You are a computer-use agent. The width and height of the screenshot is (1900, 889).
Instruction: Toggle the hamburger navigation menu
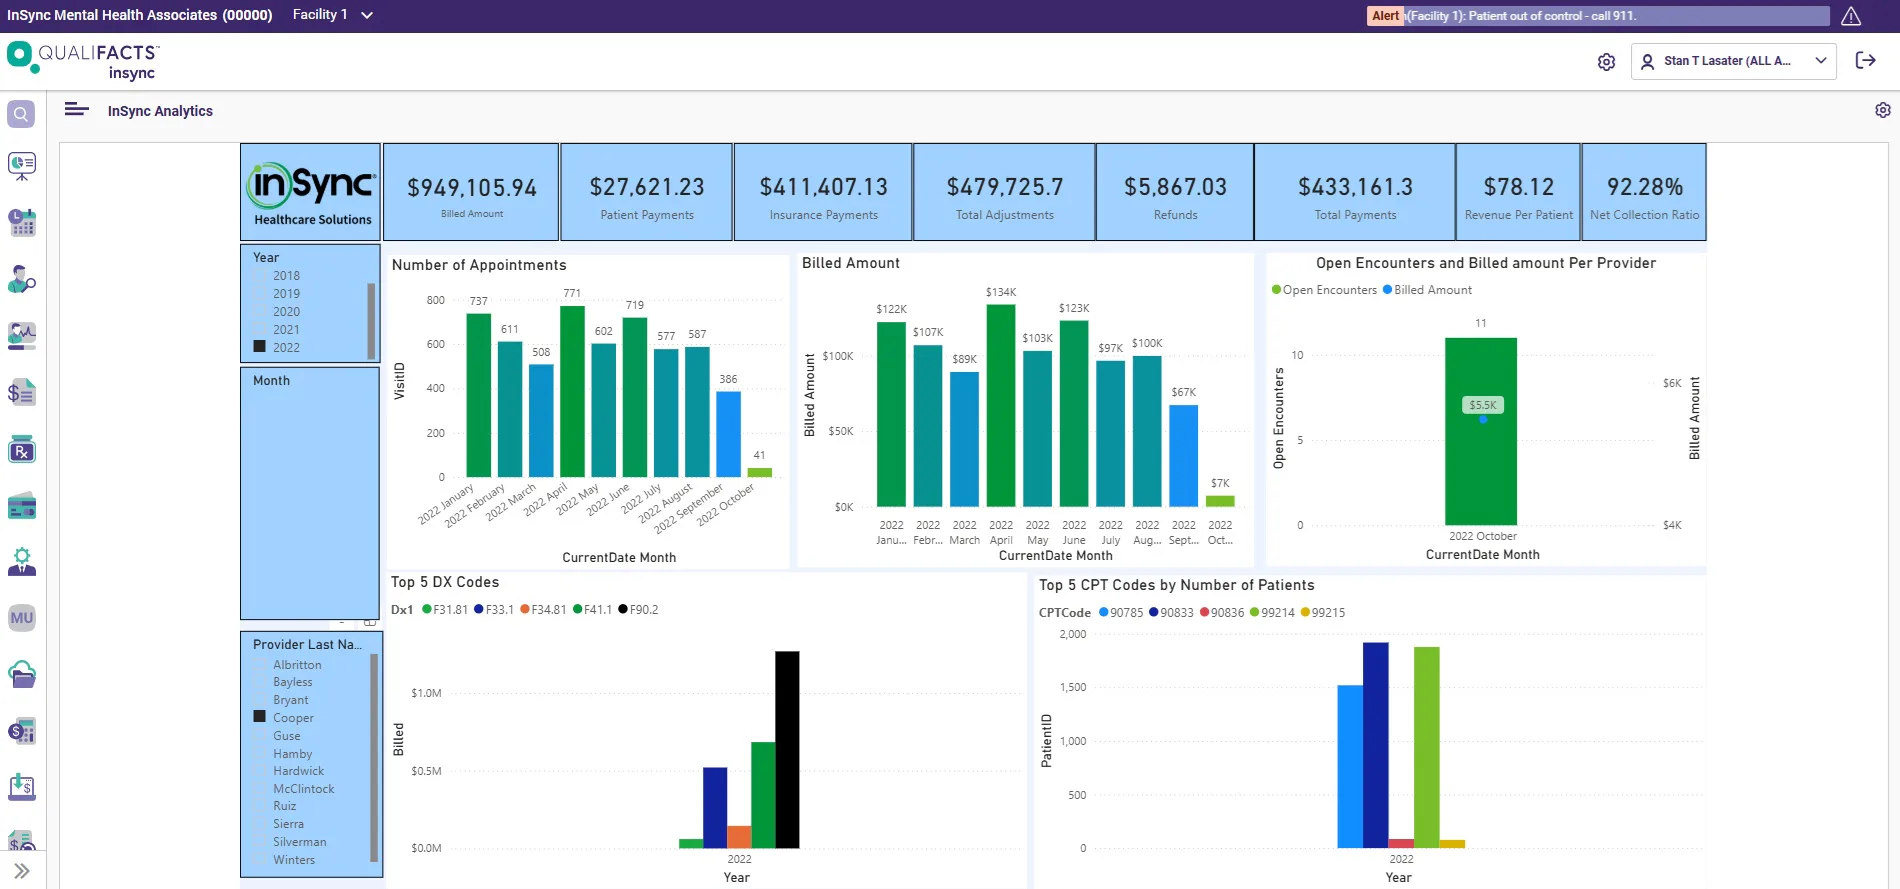76,109
